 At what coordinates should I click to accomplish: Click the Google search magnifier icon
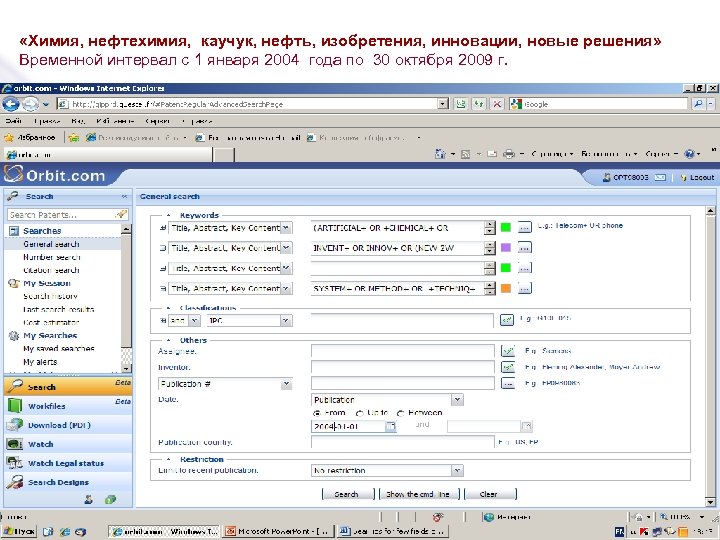pos(698,104)
